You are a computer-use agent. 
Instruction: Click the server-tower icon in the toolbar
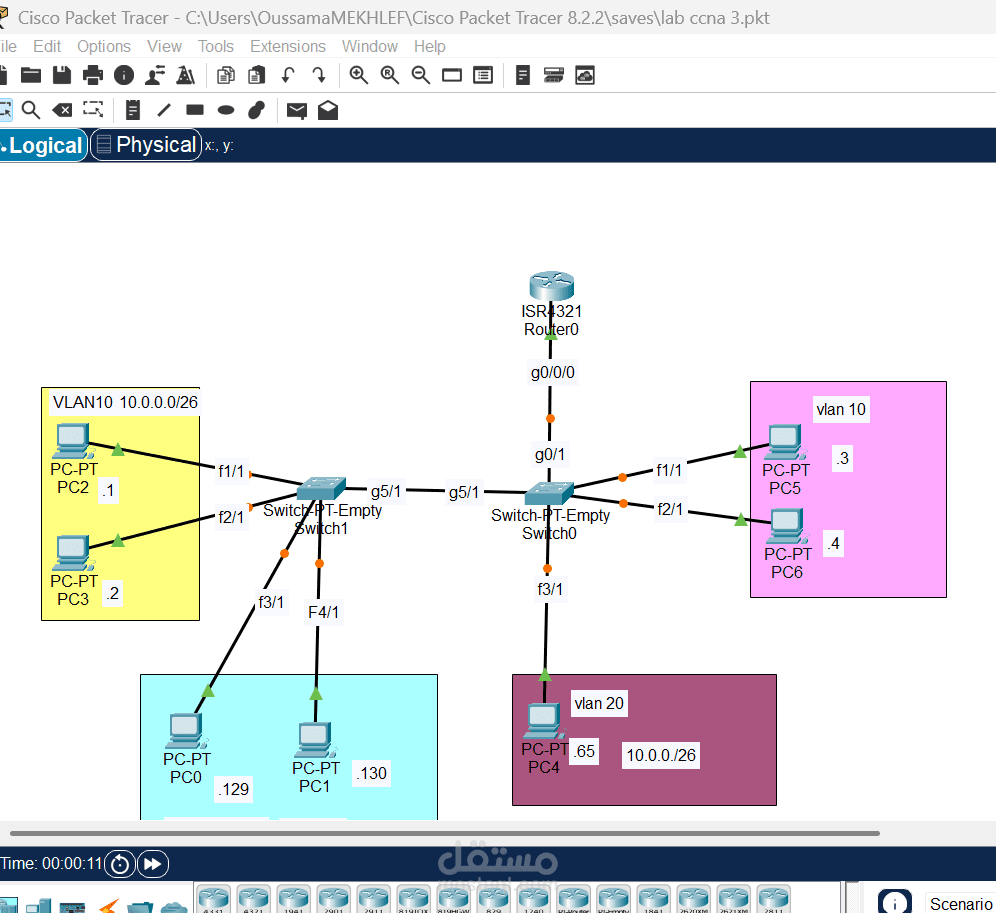523,75
